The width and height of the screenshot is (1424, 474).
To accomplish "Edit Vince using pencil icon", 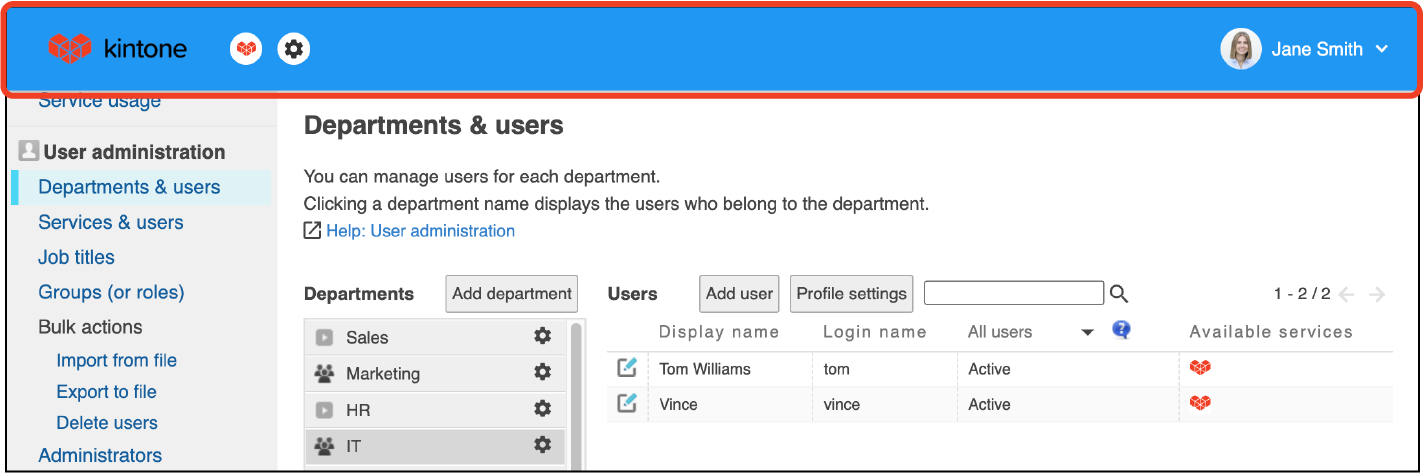I will click(x=627, y=404).
